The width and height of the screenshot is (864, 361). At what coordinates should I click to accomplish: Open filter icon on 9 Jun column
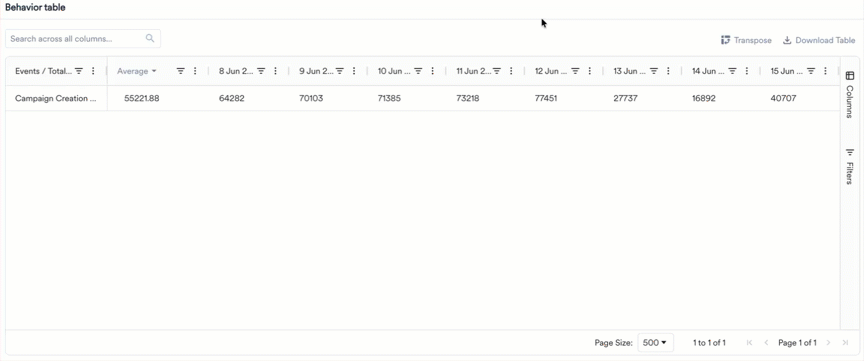pos(340,71)
